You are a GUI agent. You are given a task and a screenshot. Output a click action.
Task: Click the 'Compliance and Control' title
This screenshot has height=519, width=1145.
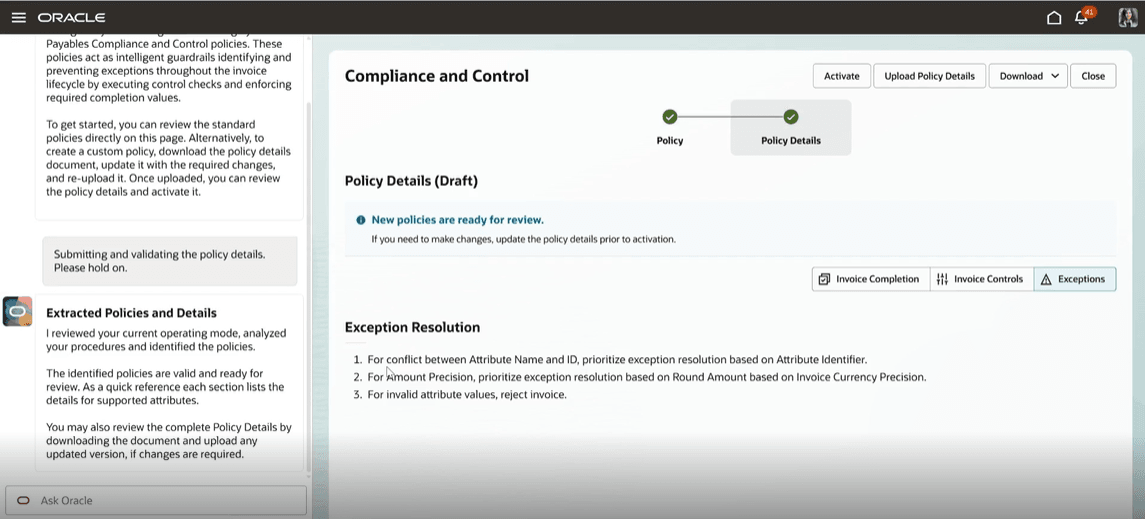point(437,76)
